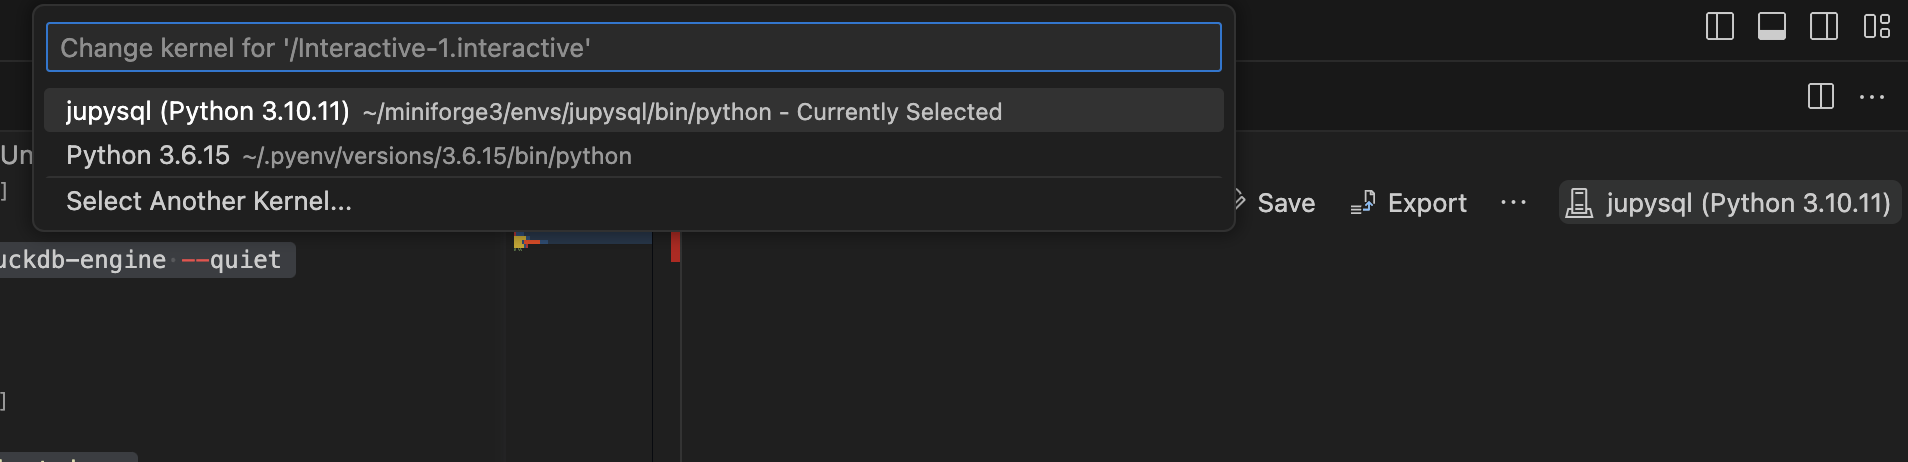
Task: Click the Save button
Action: click(1285, 203)
